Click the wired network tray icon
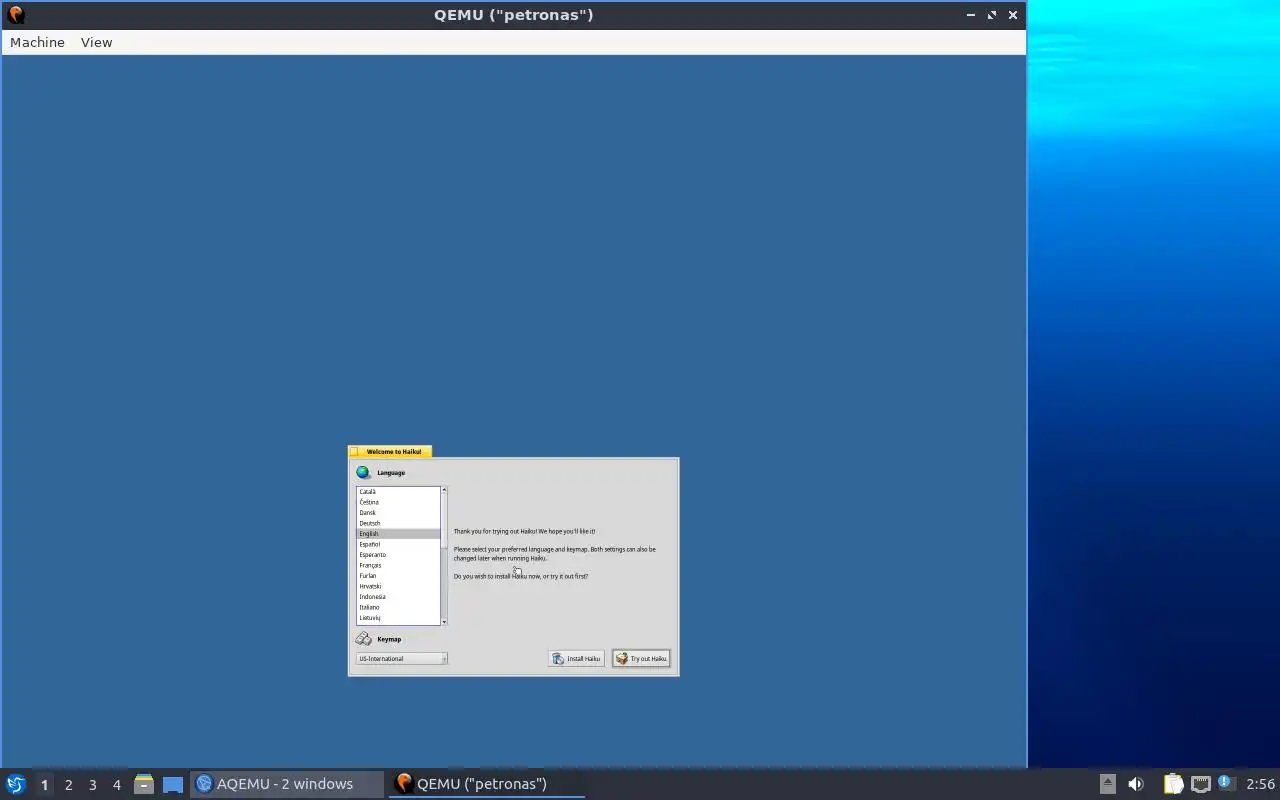The width and height of the screenshot is (1280, 800). coord(1201,784)
